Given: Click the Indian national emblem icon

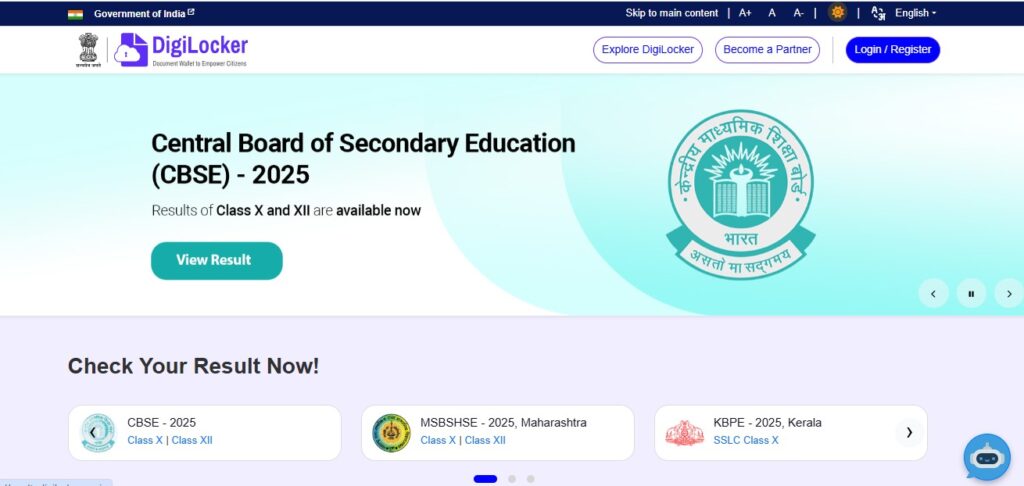Looking at the screenshot, I should coord(88,50).
